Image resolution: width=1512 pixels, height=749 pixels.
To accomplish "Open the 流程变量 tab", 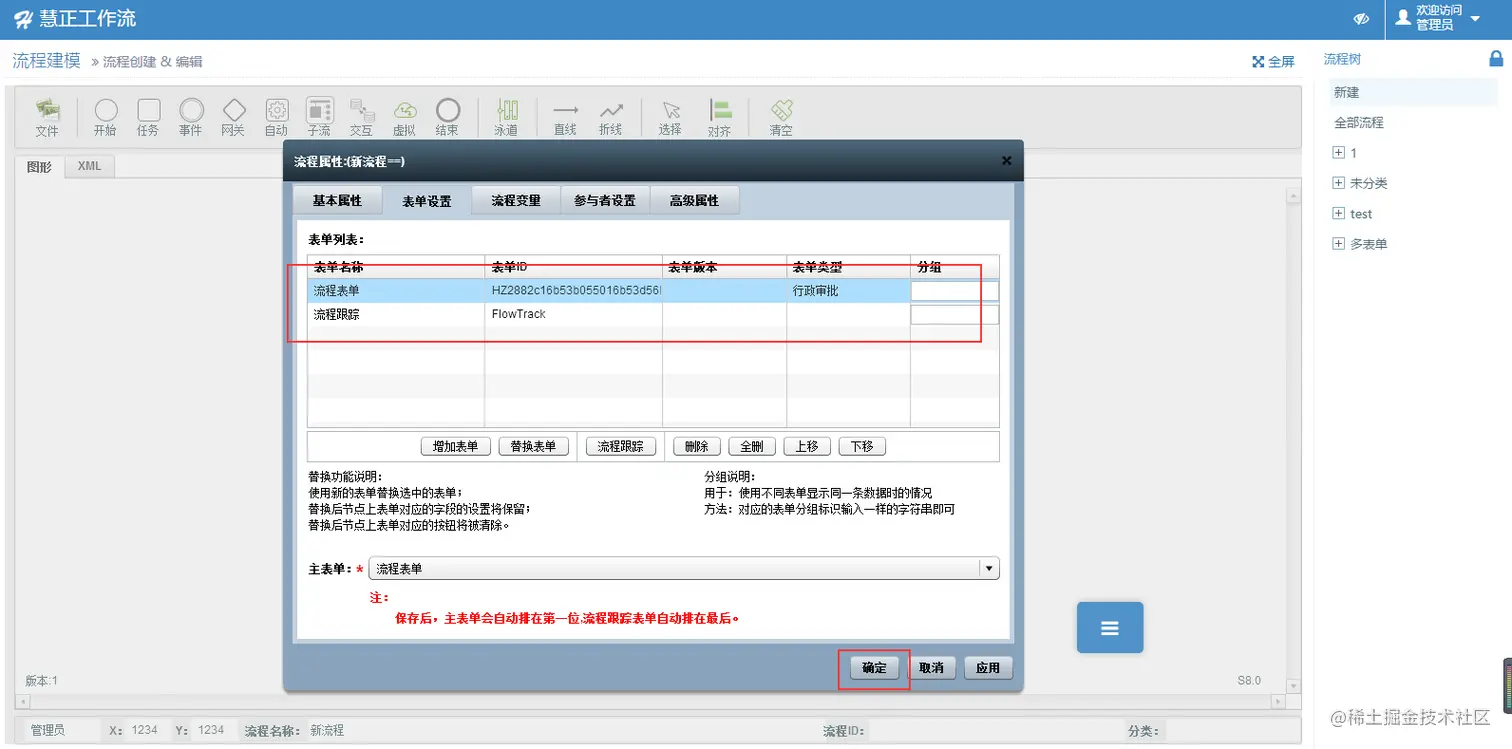I will [x=516, y=200].
